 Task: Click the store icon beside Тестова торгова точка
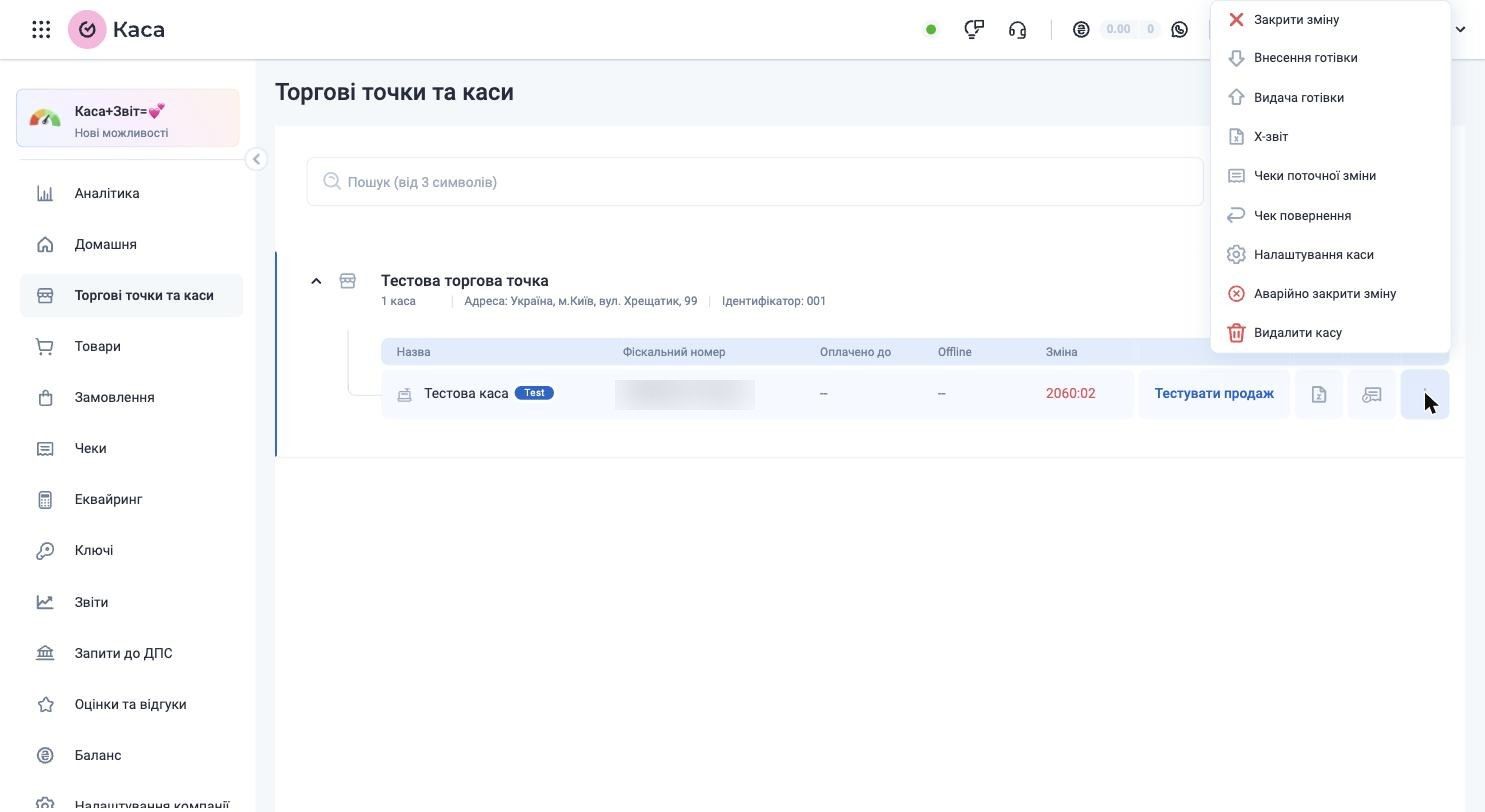pyautogui.click(x=348, y=281)
